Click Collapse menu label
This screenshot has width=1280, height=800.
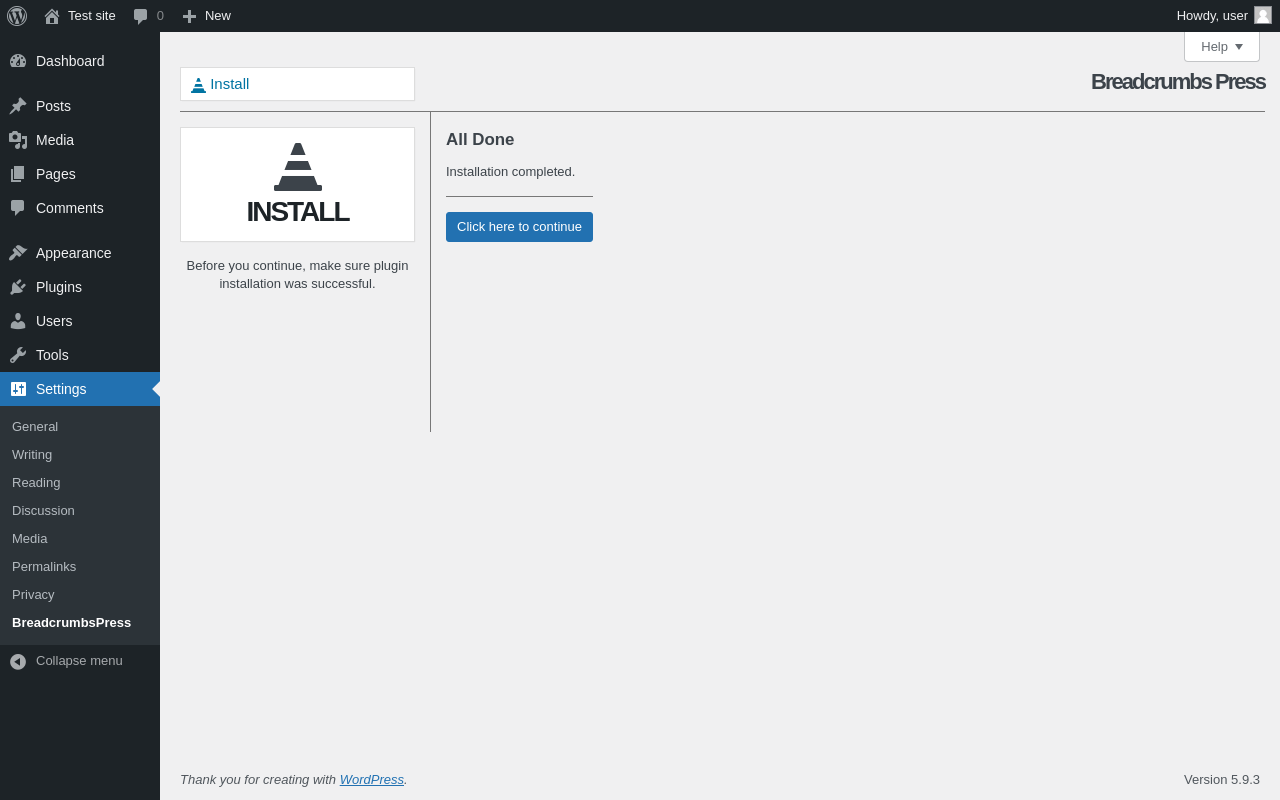pos(79,661)
